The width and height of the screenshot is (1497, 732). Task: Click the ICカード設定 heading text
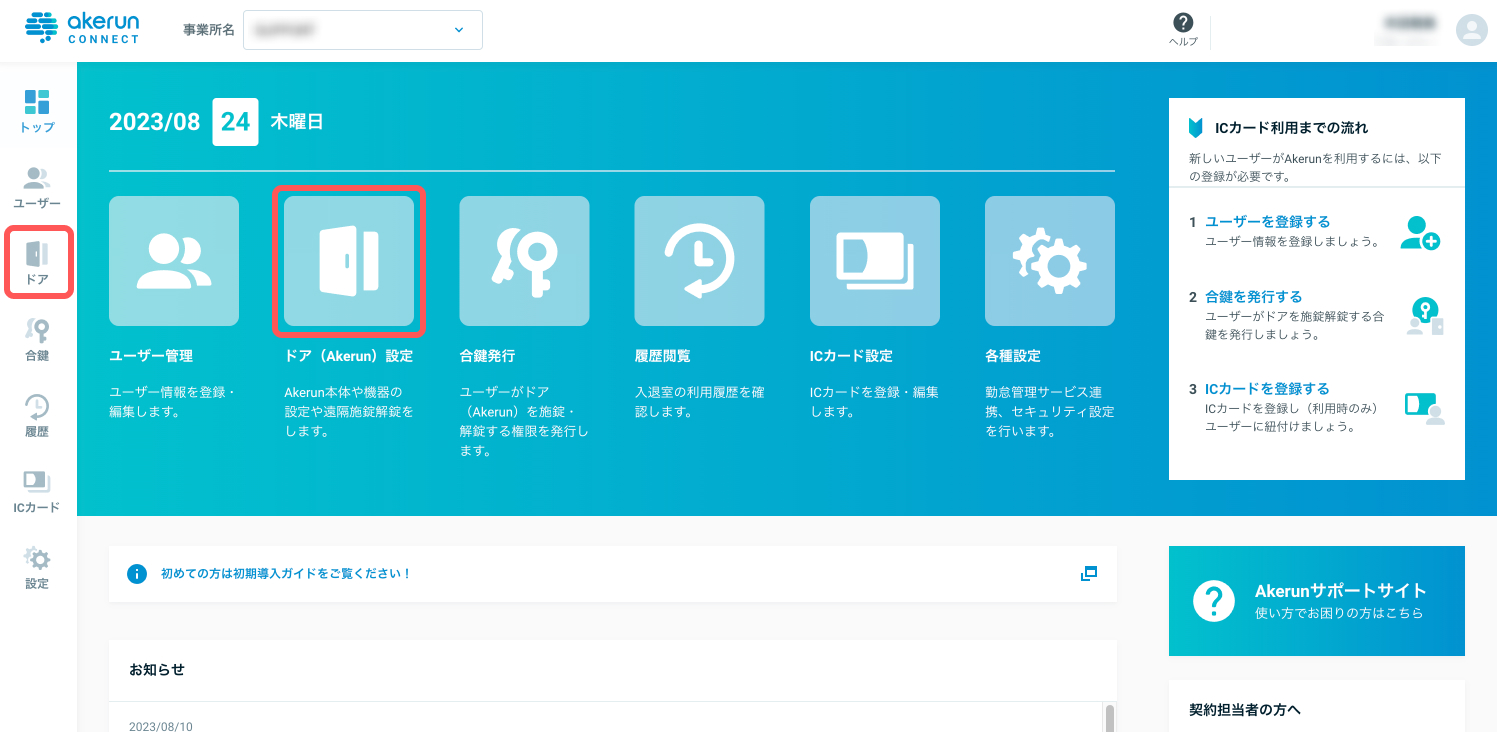pyautogui.click(x=851, y=356)
